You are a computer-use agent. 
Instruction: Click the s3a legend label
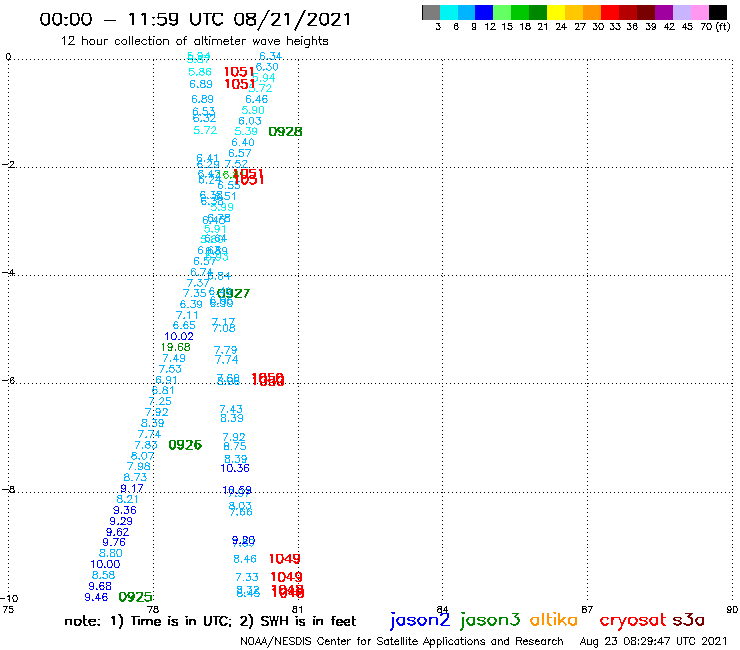[x=689, y=620]
